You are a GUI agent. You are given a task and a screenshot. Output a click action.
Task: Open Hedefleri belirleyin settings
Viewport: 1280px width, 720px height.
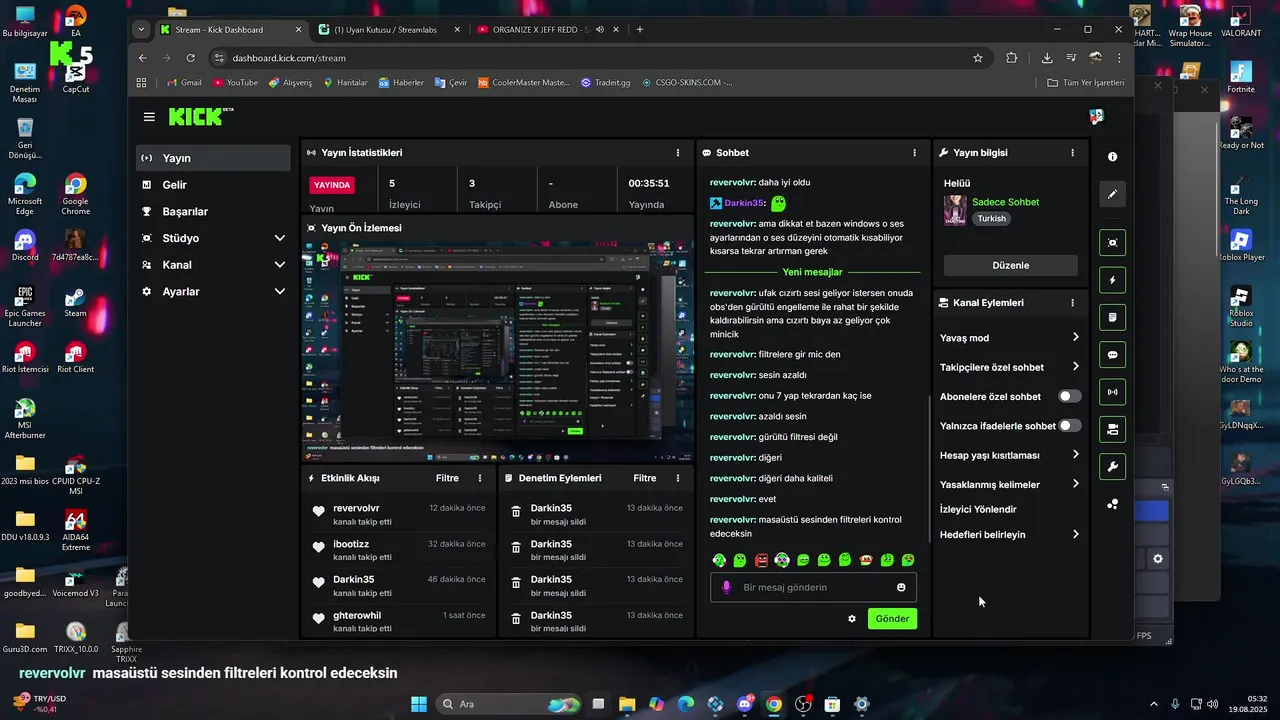[1010, 535]
